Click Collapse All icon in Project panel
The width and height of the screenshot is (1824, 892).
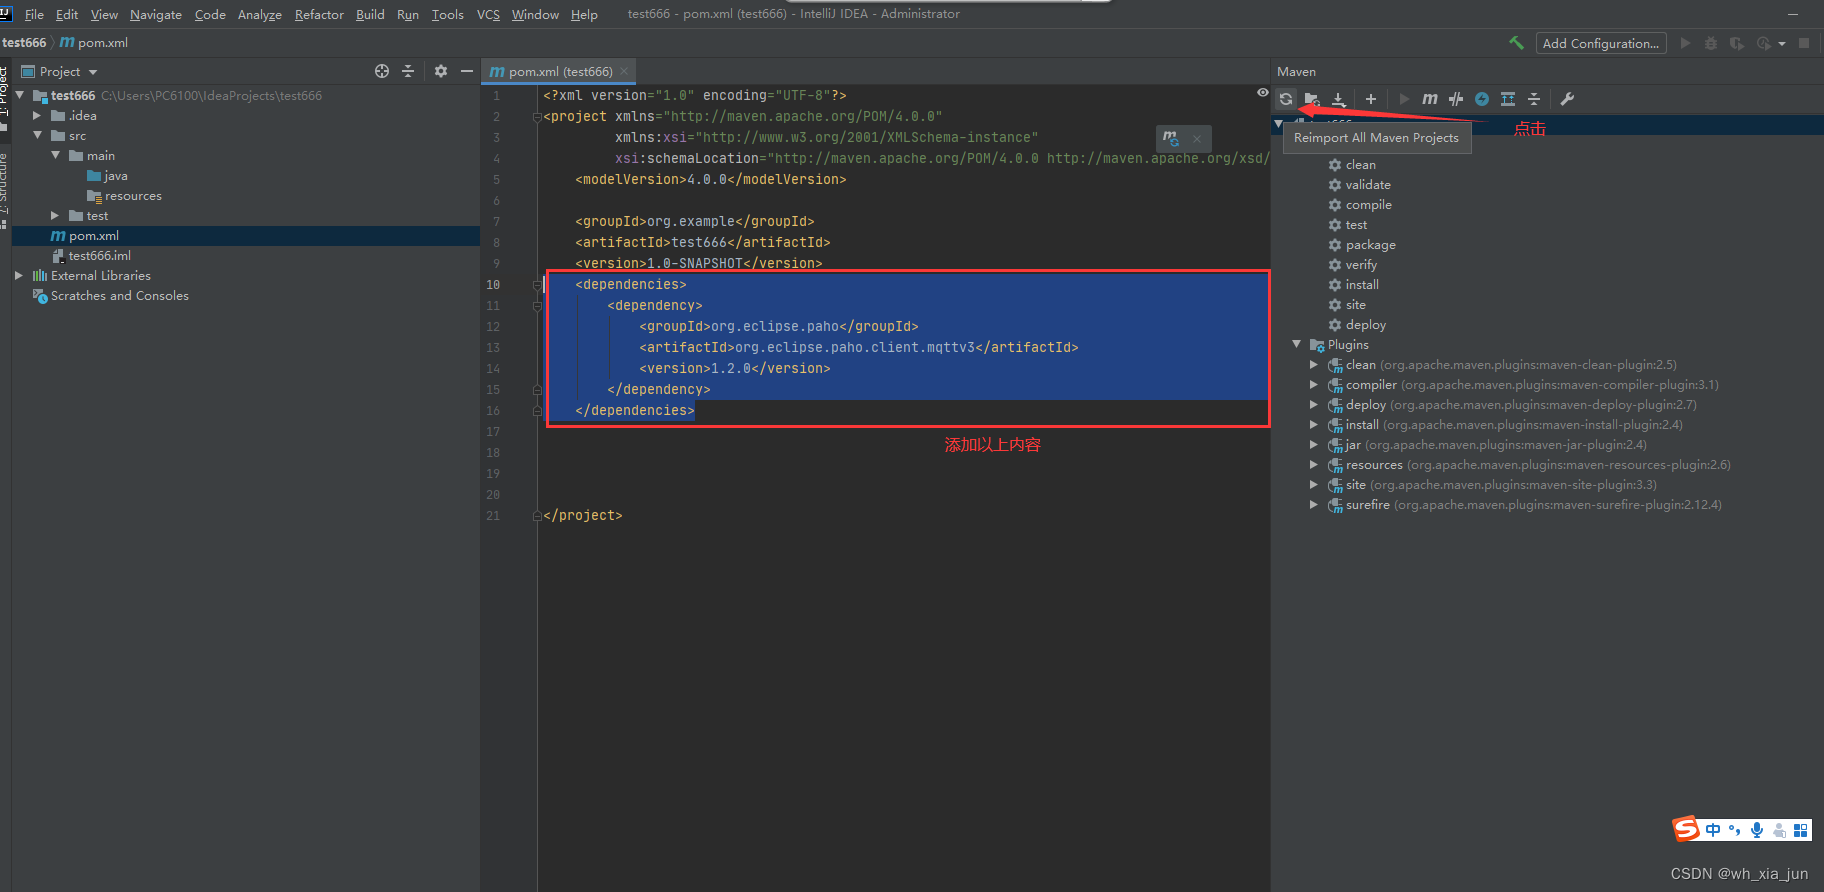[x=408, y=71]
